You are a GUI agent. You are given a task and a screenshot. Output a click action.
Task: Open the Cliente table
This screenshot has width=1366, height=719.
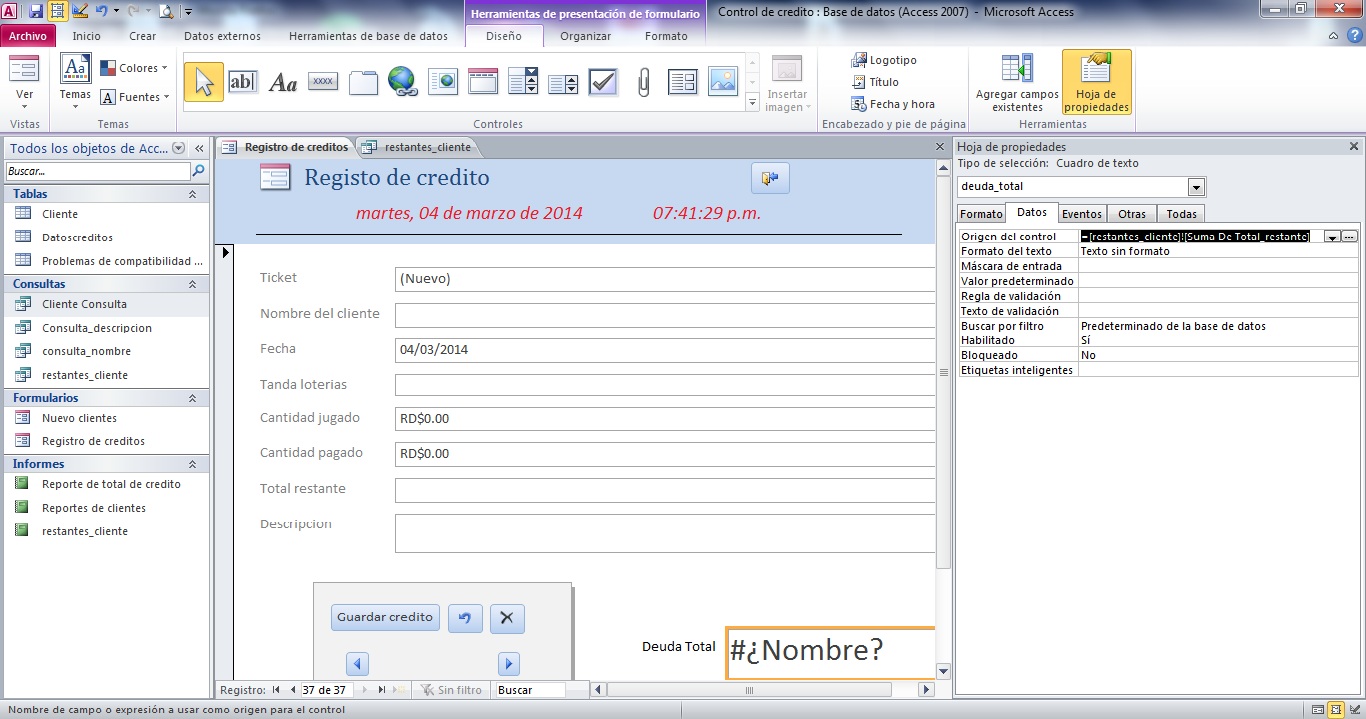60,214
